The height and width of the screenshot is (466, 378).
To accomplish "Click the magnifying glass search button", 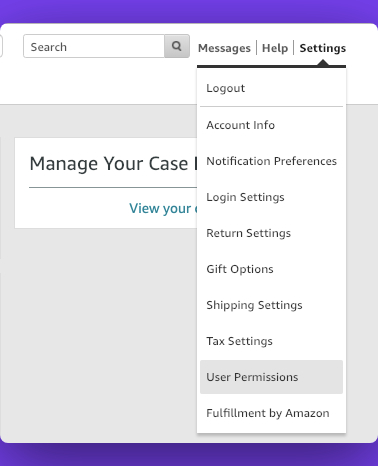I will coord(177,46).
